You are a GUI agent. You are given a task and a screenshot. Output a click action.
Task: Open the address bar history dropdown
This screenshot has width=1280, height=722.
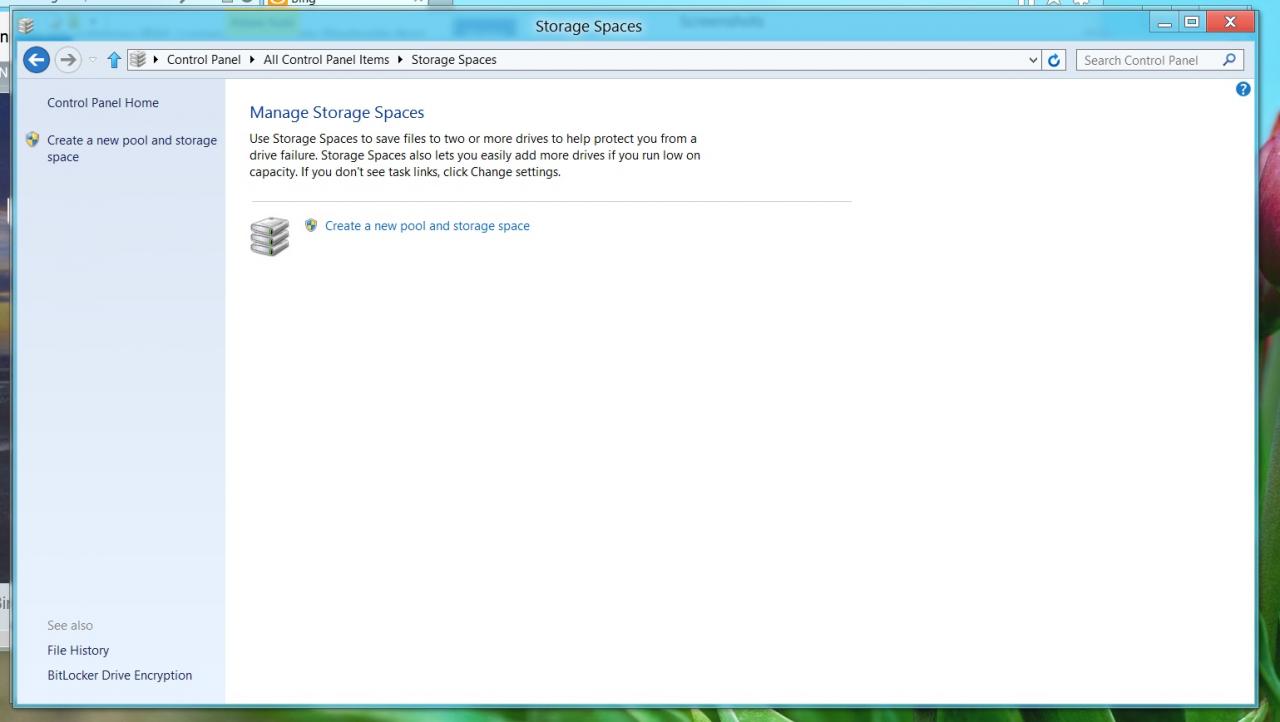[x=1033, y=60]
